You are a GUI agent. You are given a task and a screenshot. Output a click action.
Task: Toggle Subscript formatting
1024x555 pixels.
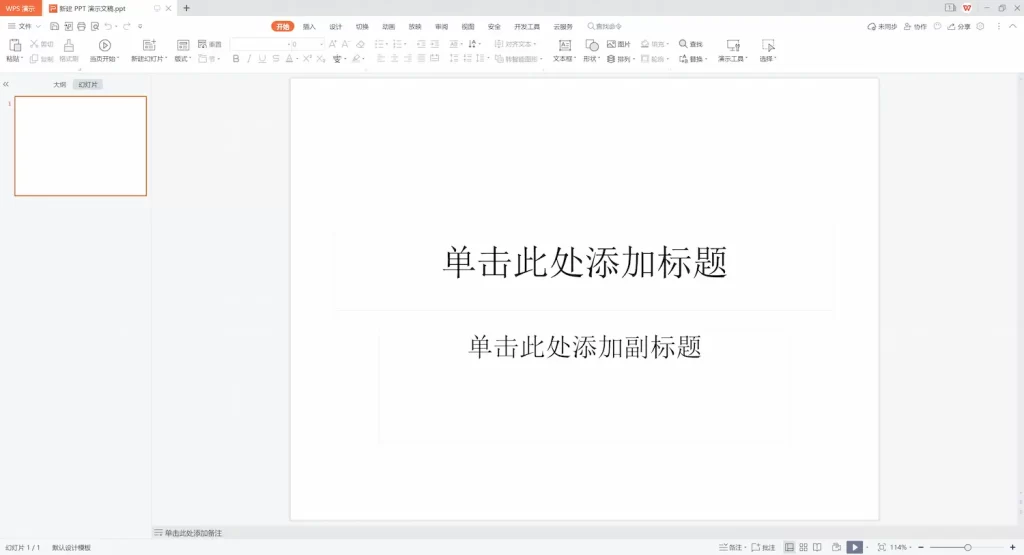point(320,59)
